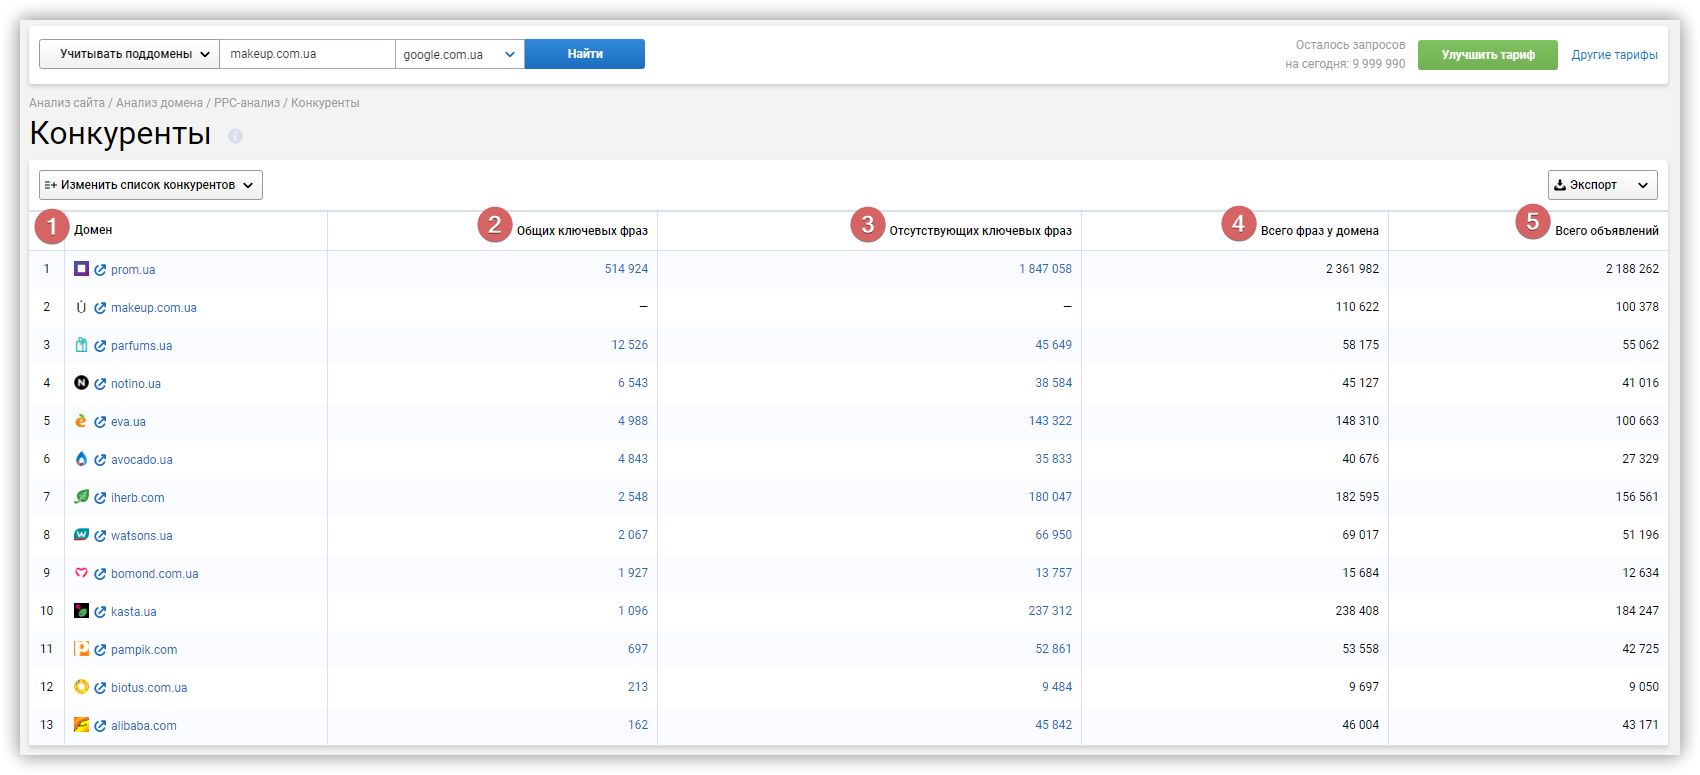
Task: Open external link icon for kasta.ua
Action: 100,612
